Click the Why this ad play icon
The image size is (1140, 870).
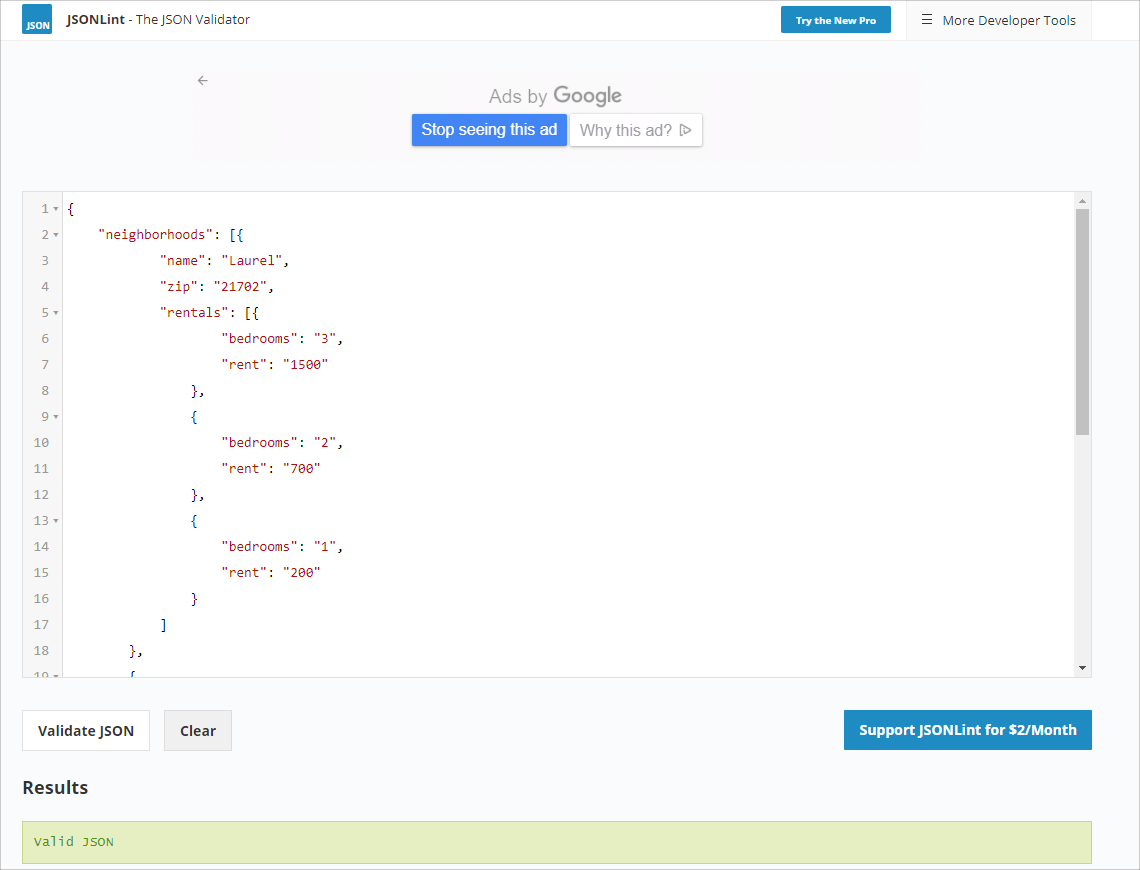[685, 130]
